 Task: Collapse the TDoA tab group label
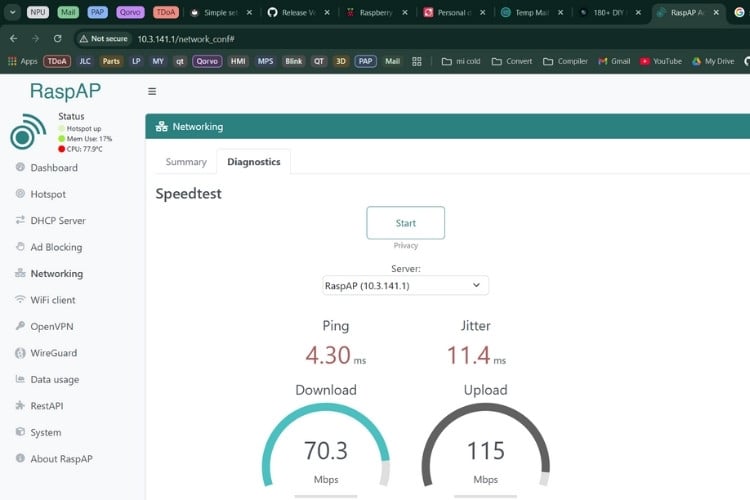point(165,12)
